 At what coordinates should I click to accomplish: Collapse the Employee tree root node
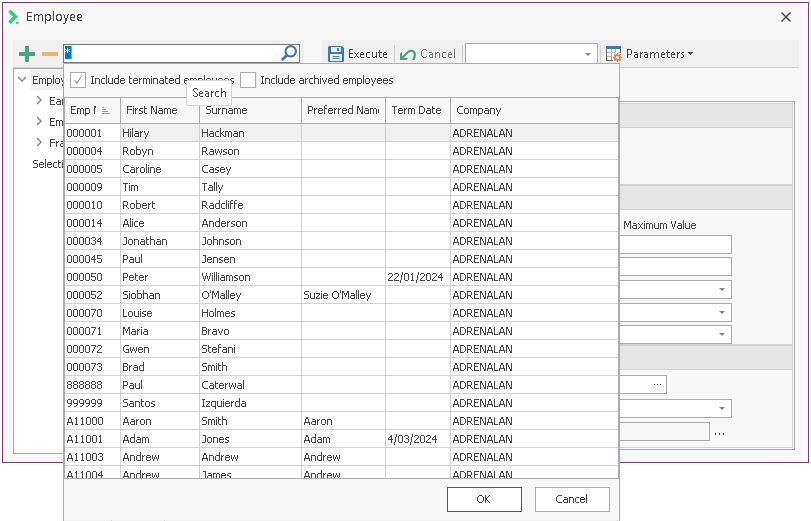tap(23, 80)
